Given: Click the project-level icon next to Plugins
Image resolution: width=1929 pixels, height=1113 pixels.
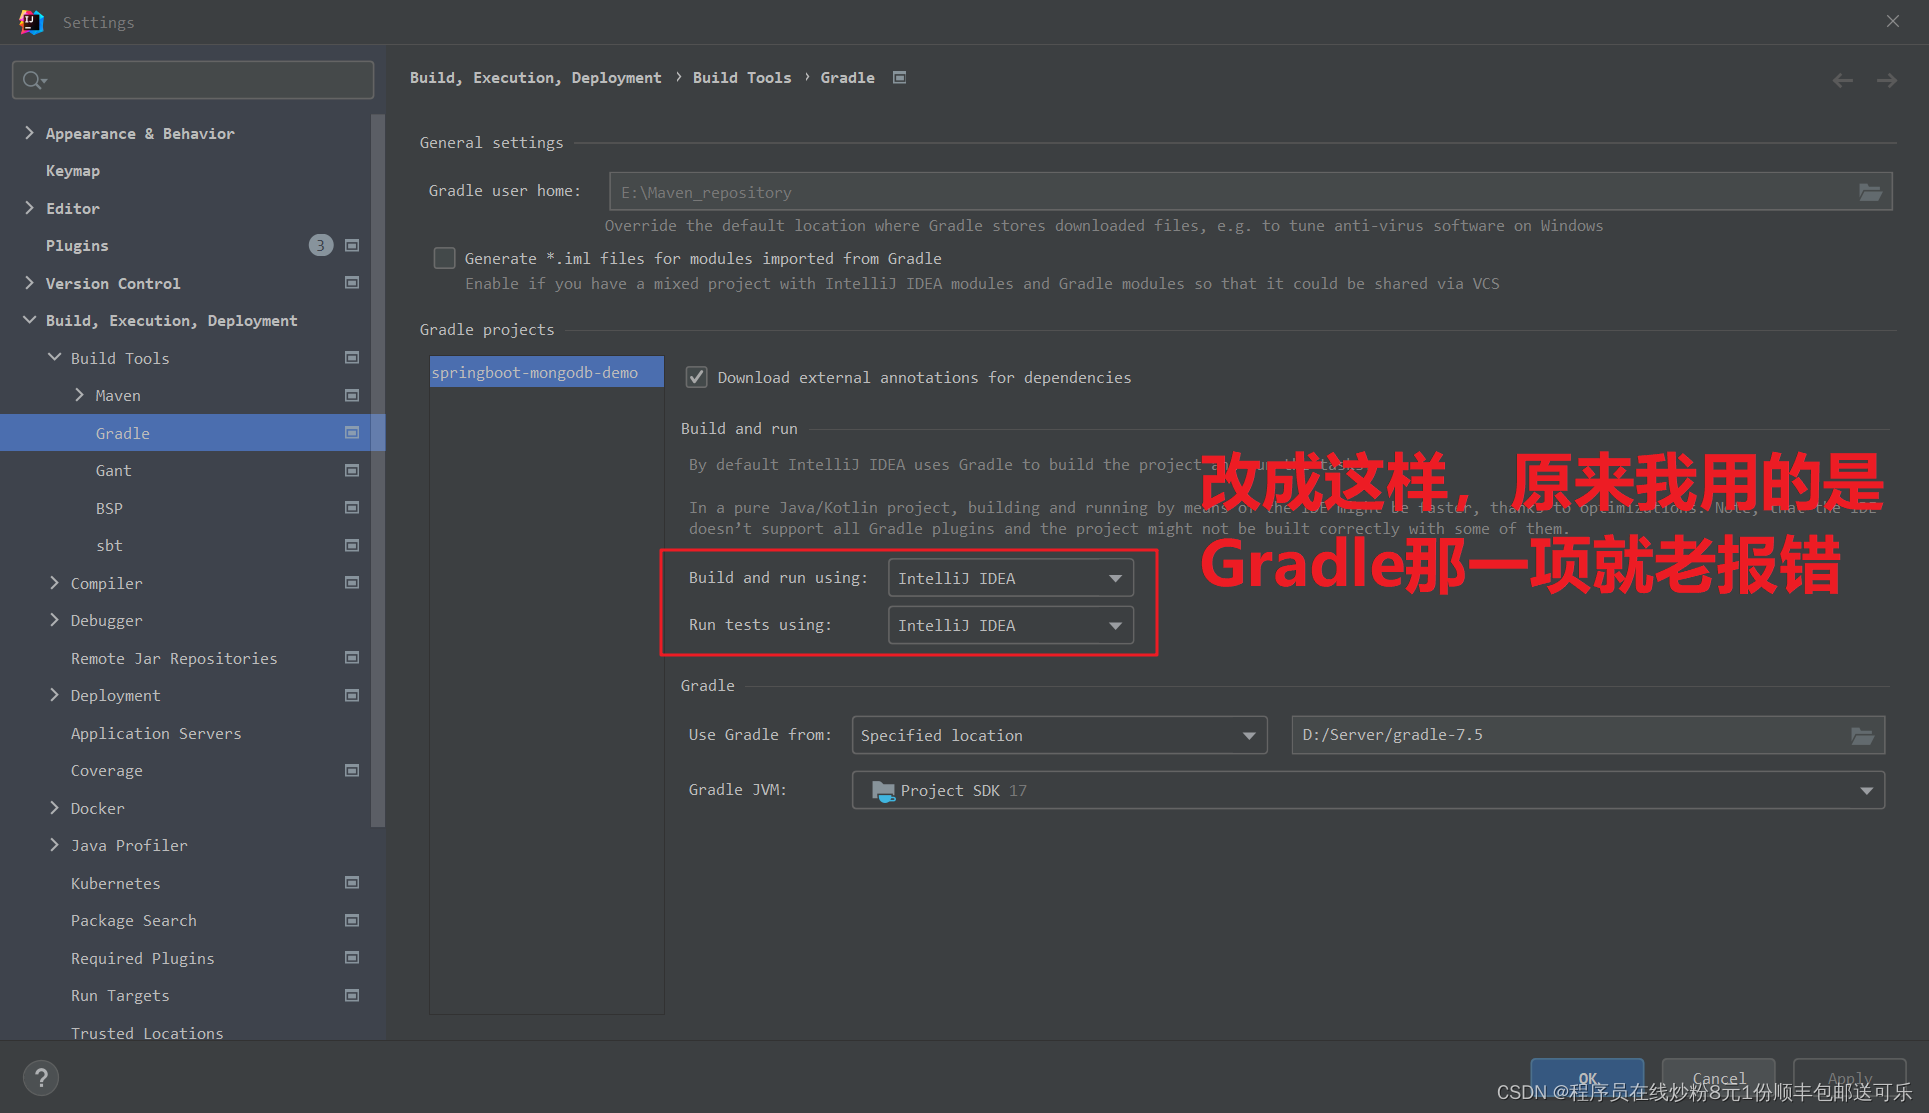Looking at the screenshot, I should tap(352, 245).
